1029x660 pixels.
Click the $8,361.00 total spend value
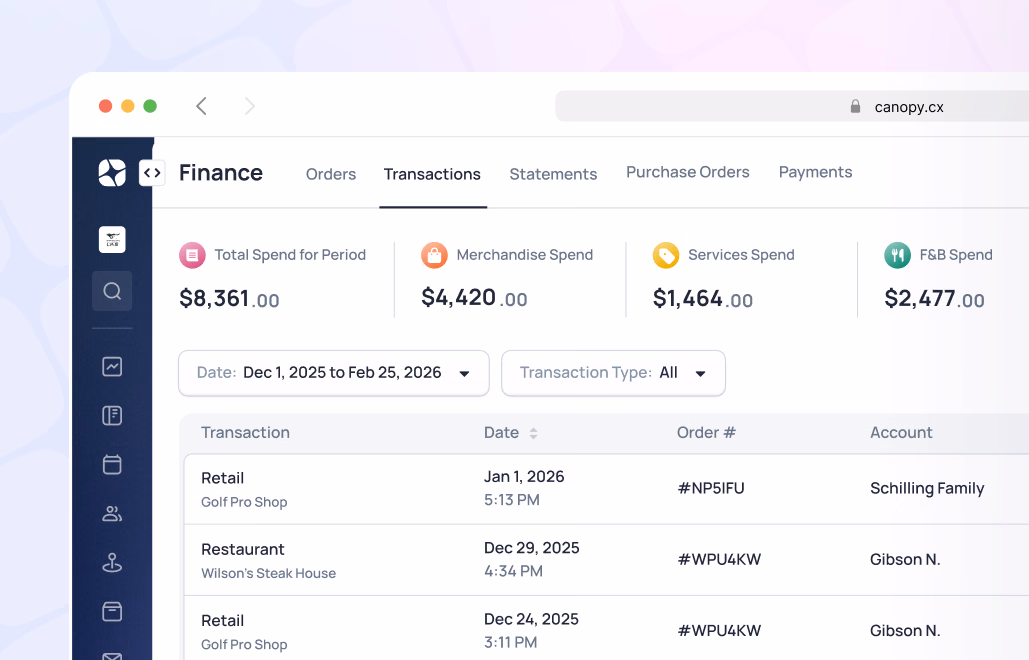tap(229, 299)
